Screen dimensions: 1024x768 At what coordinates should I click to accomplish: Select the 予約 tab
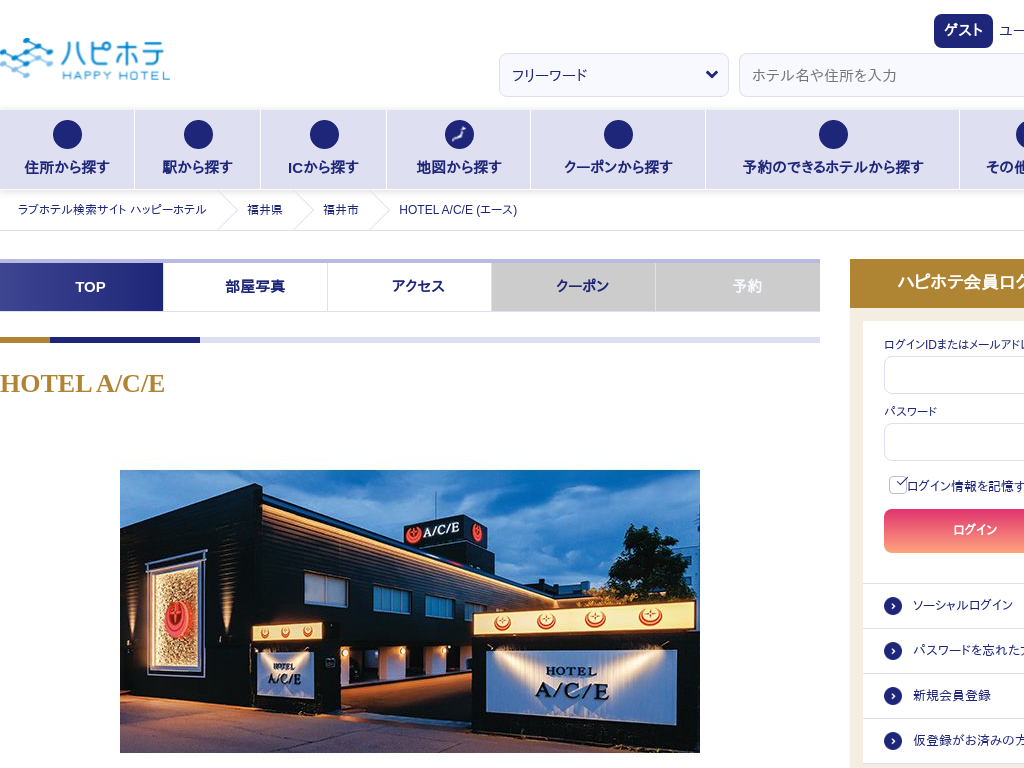[738, 287]
